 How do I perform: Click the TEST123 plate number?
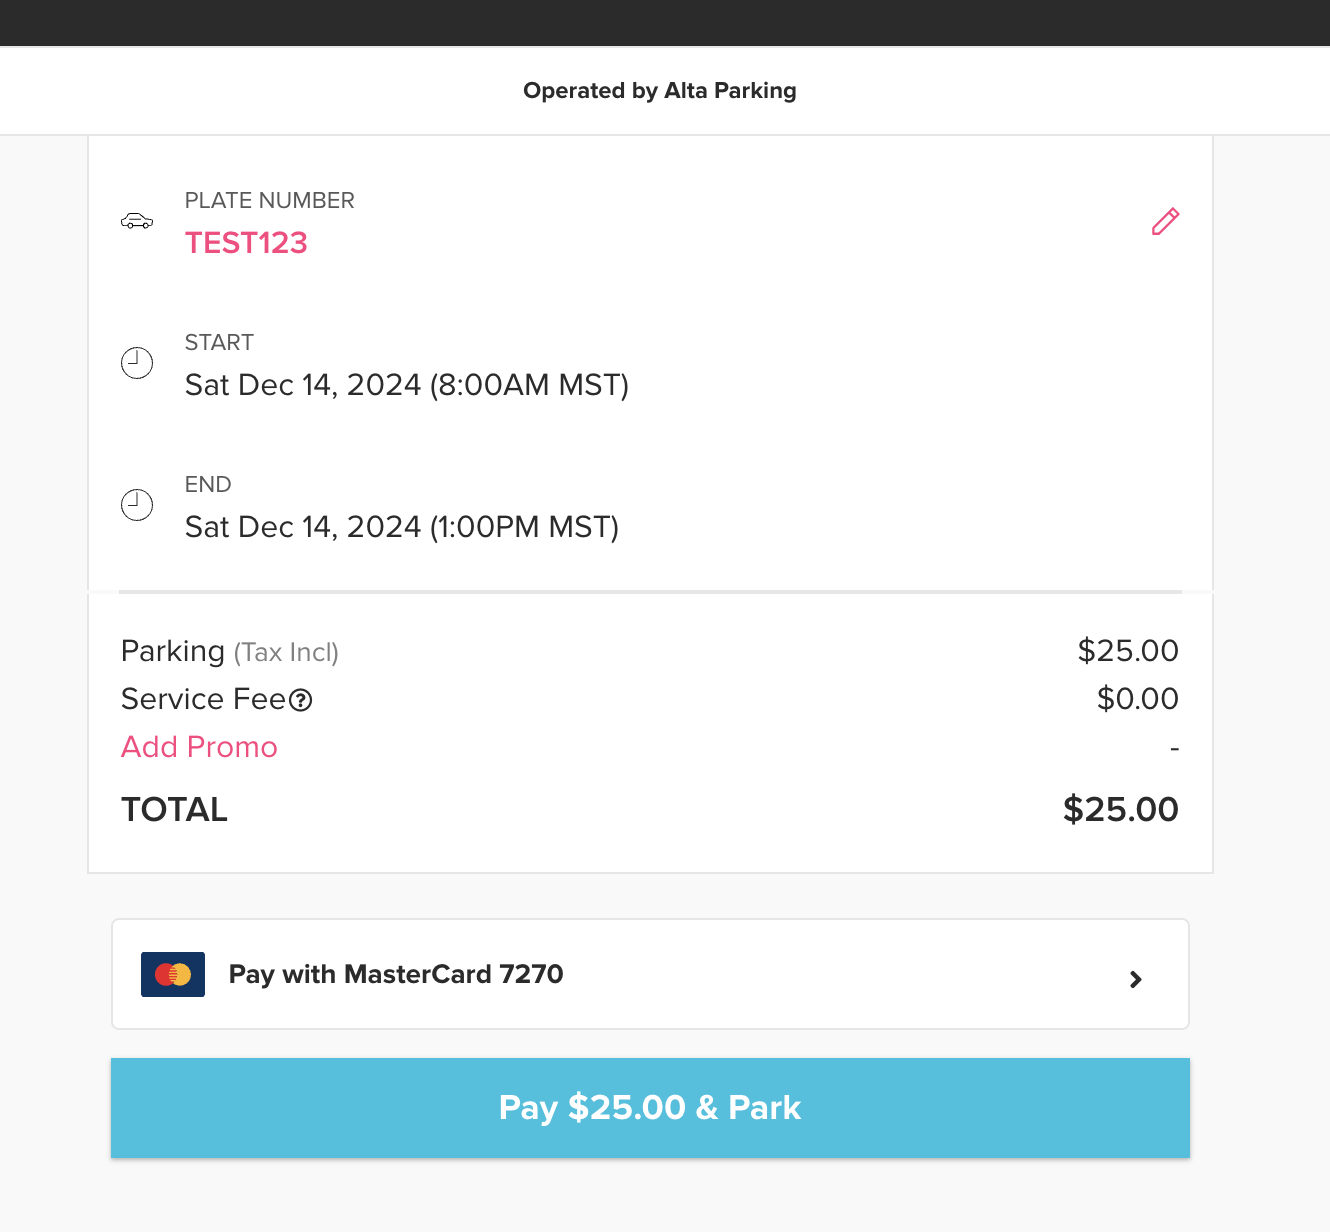tap(246, 243)
